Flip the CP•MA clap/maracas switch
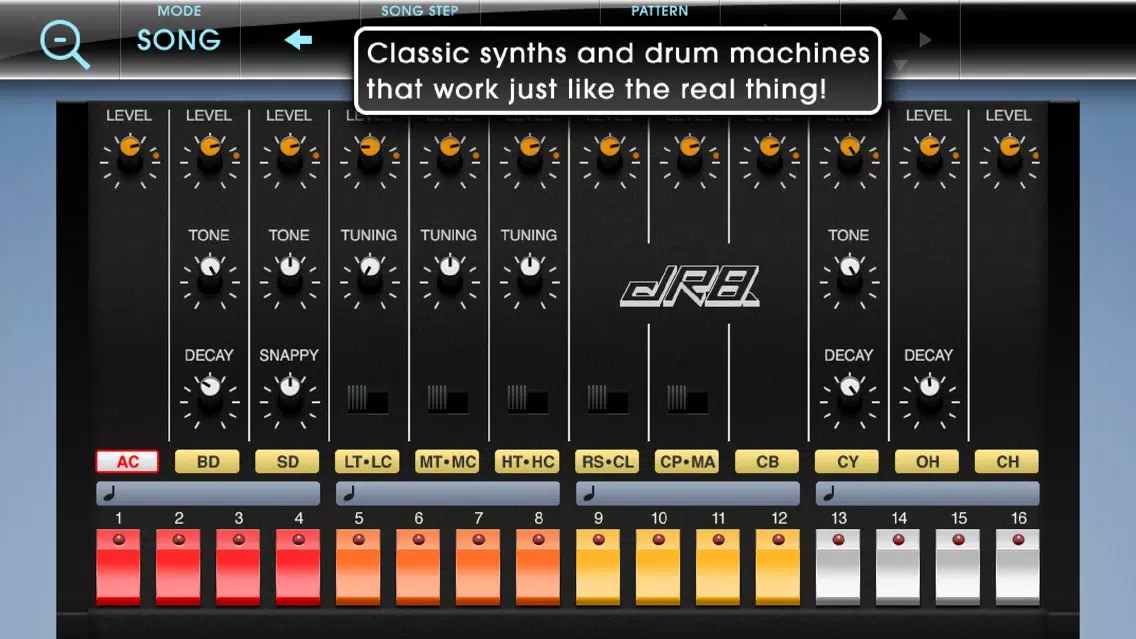Image resolution: width=1136 pixels, height=639 pixels. pyautogui.click(x=687, y=398)
